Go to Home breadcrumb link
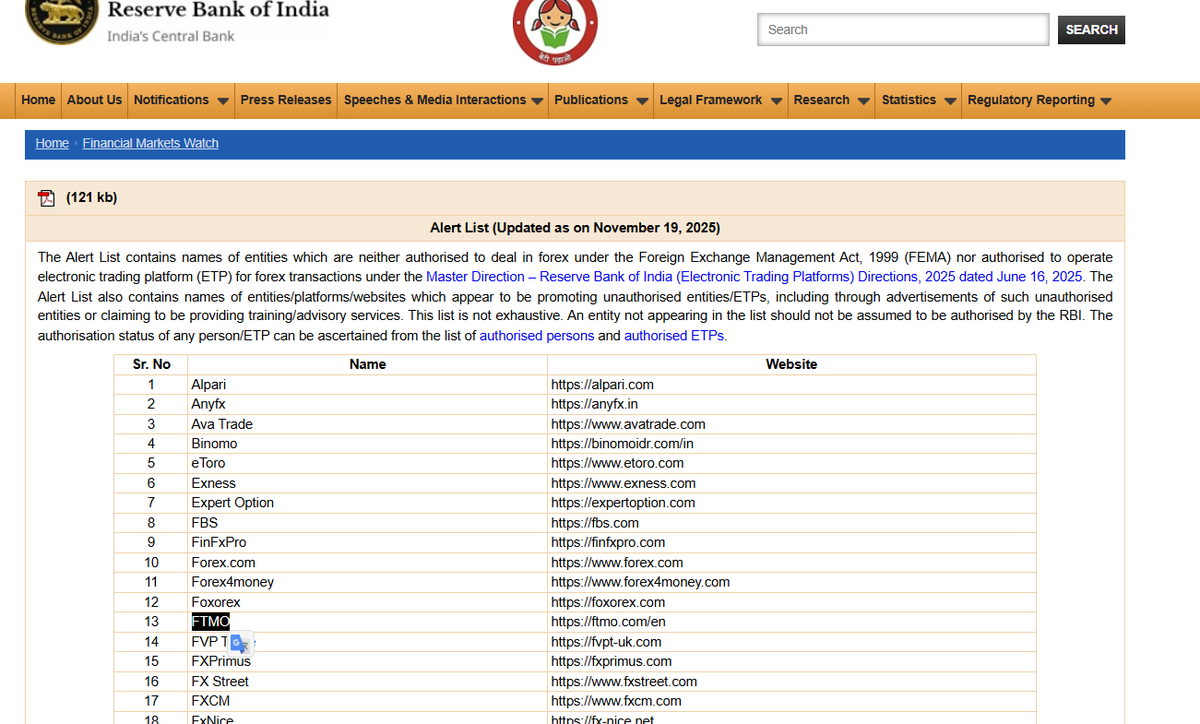 52,143
